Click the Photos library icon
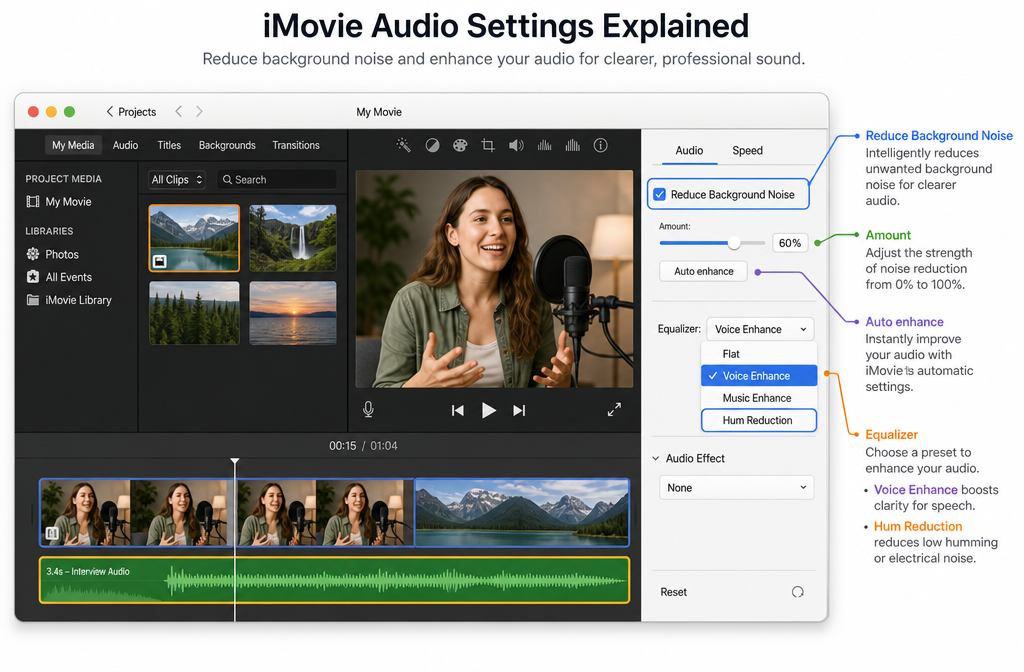The image size is (1024, 672). click(x=33, y=254)
